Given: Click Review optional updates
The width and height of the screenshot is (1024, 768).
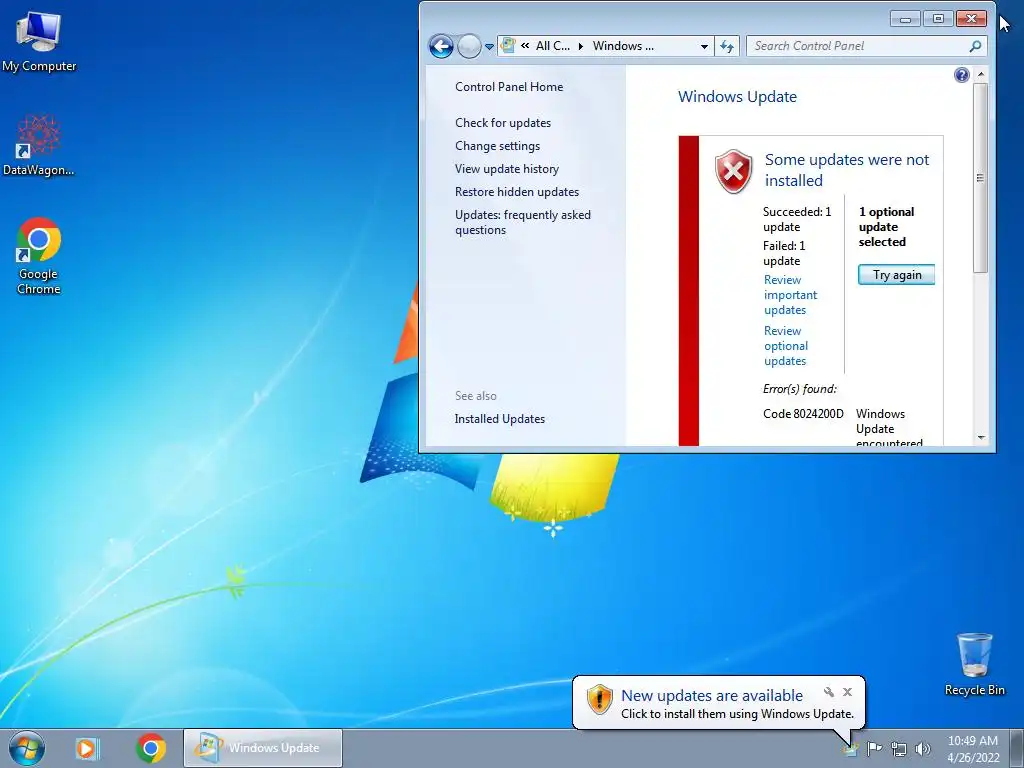Looking at the screenshot, I should [x=786, y=345].
